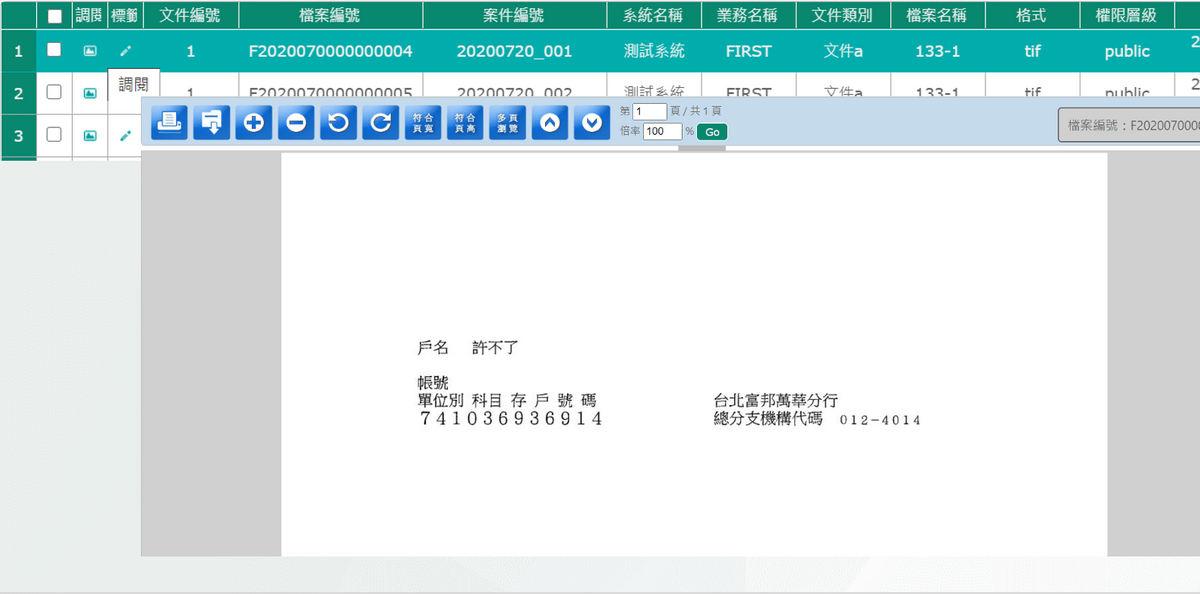The width and height of the screenshot is (1200, 594).
Task: Check the checkbox for row 1
Action: (54, 50)
